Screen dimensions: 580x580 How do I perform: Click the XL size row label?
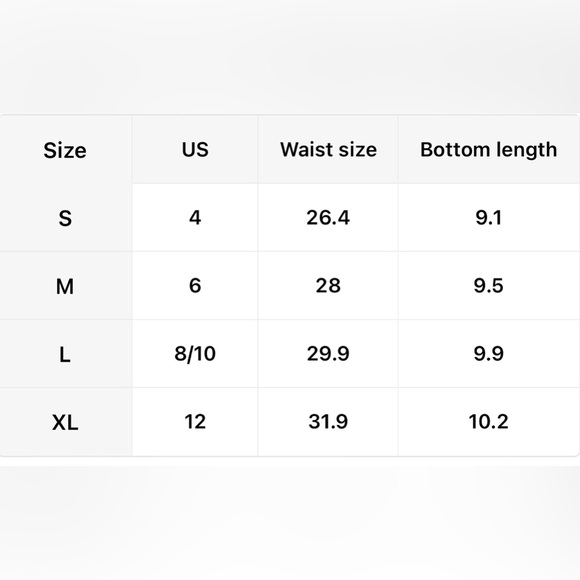point(65,422)
